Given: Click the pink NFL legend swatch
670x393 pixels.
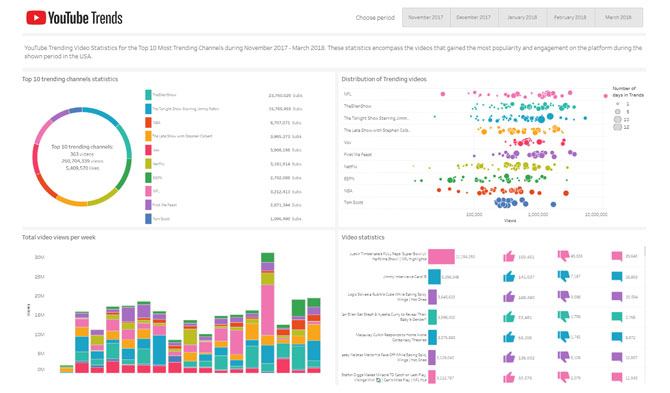Looking at the screenshot, I should [x=148, y=191].
